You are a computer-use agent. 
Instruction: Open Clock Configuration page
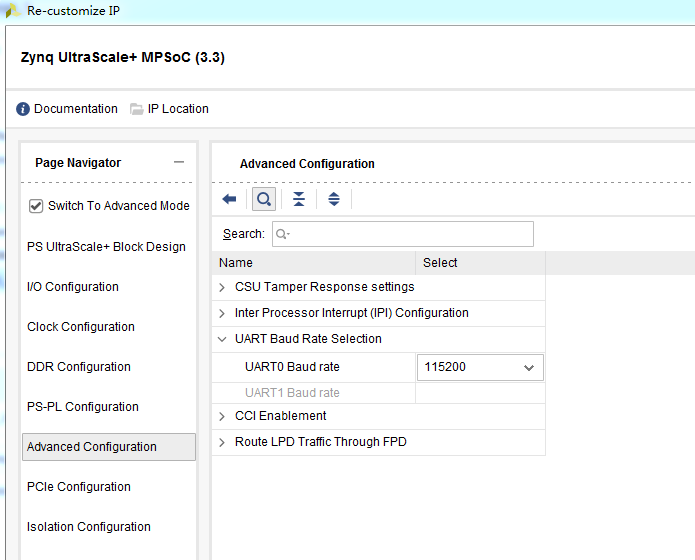[x=81, y=327]
